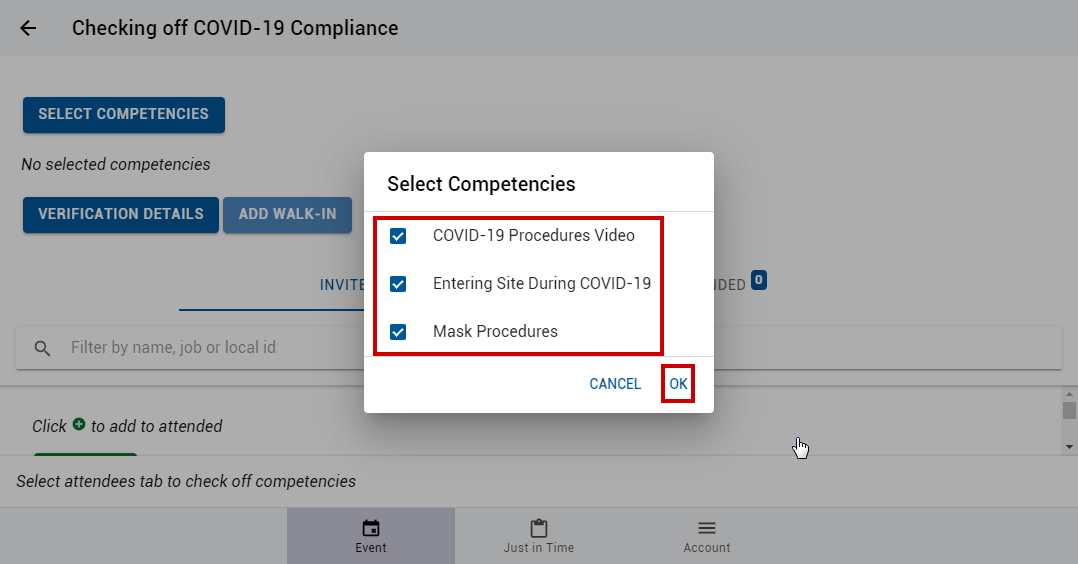Click the attended count badge

[758, 280]
